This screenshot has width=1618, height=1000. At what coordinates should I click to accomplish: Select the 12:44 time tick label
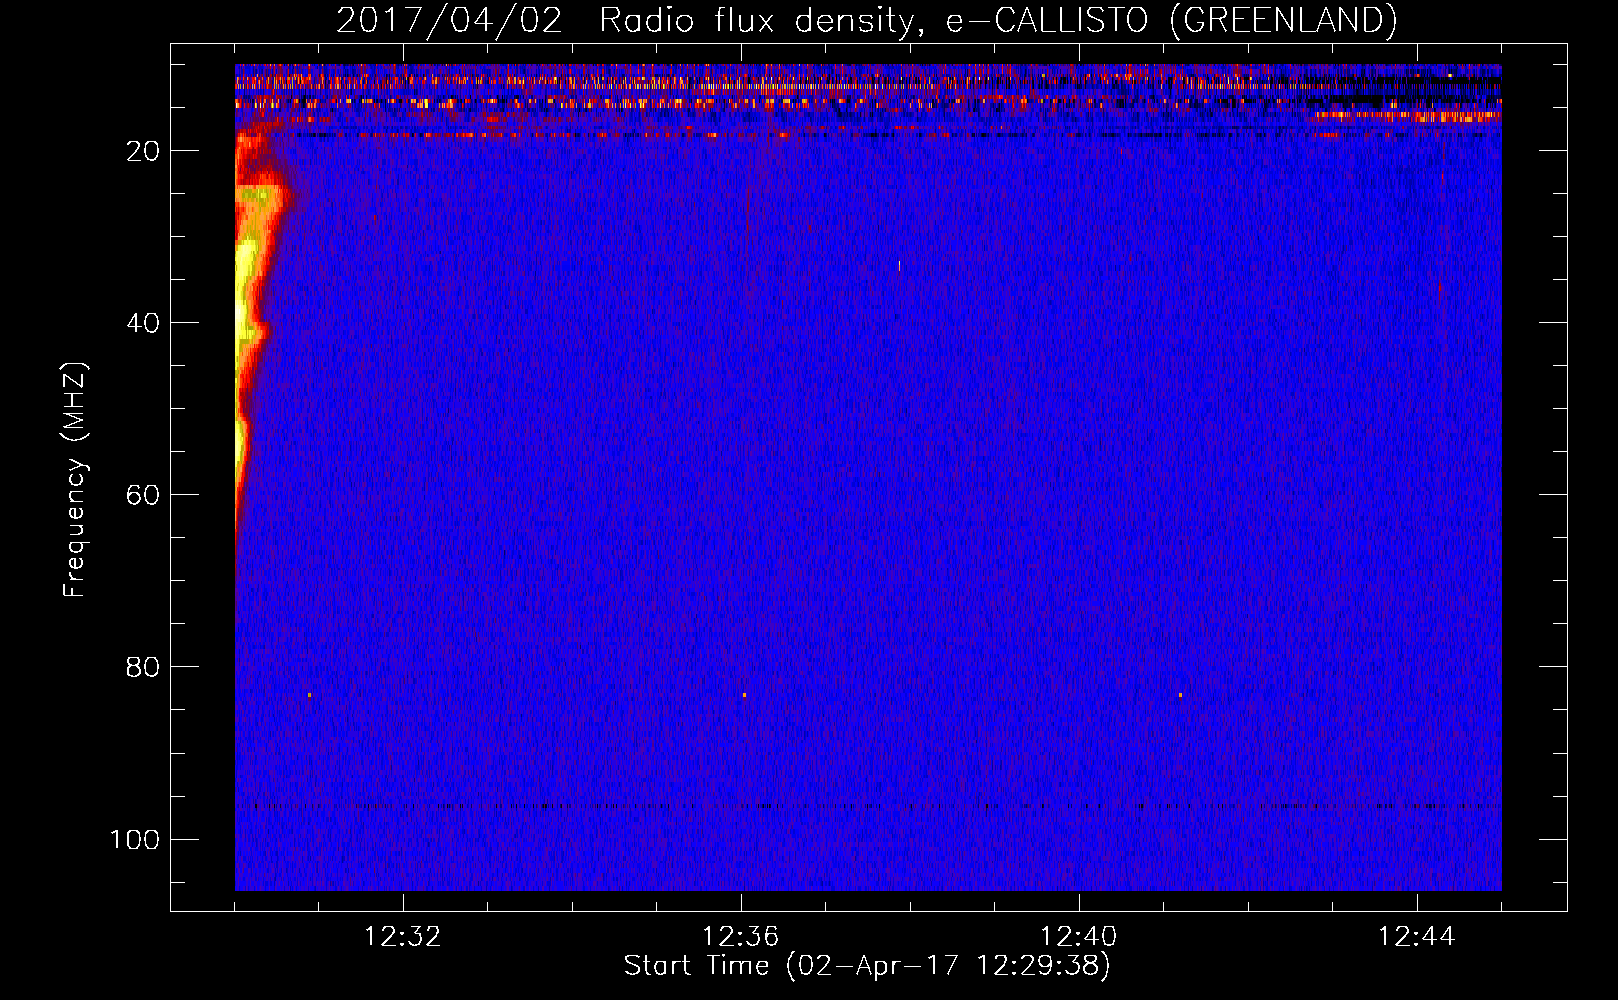tap(1417, 937)
